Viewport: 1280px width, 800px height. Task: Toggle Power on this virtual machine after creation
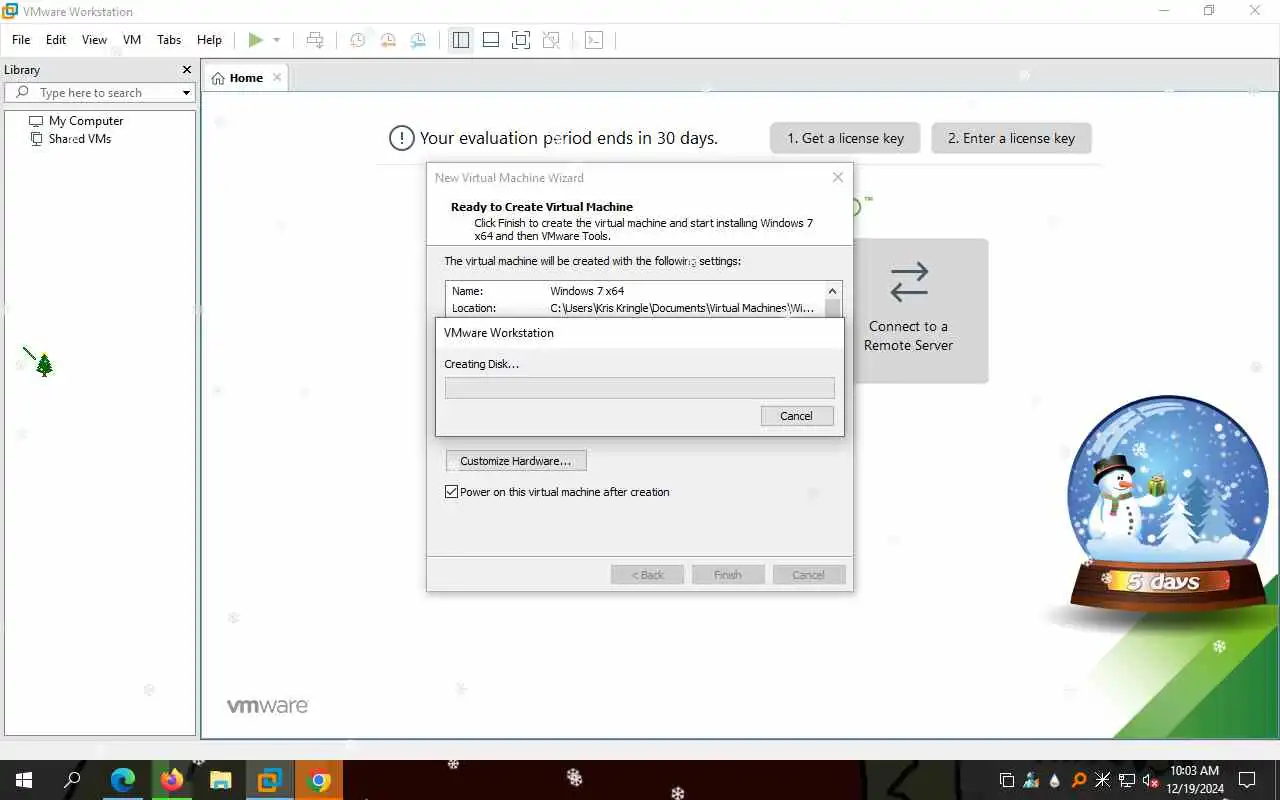click(x=452, y=492)
